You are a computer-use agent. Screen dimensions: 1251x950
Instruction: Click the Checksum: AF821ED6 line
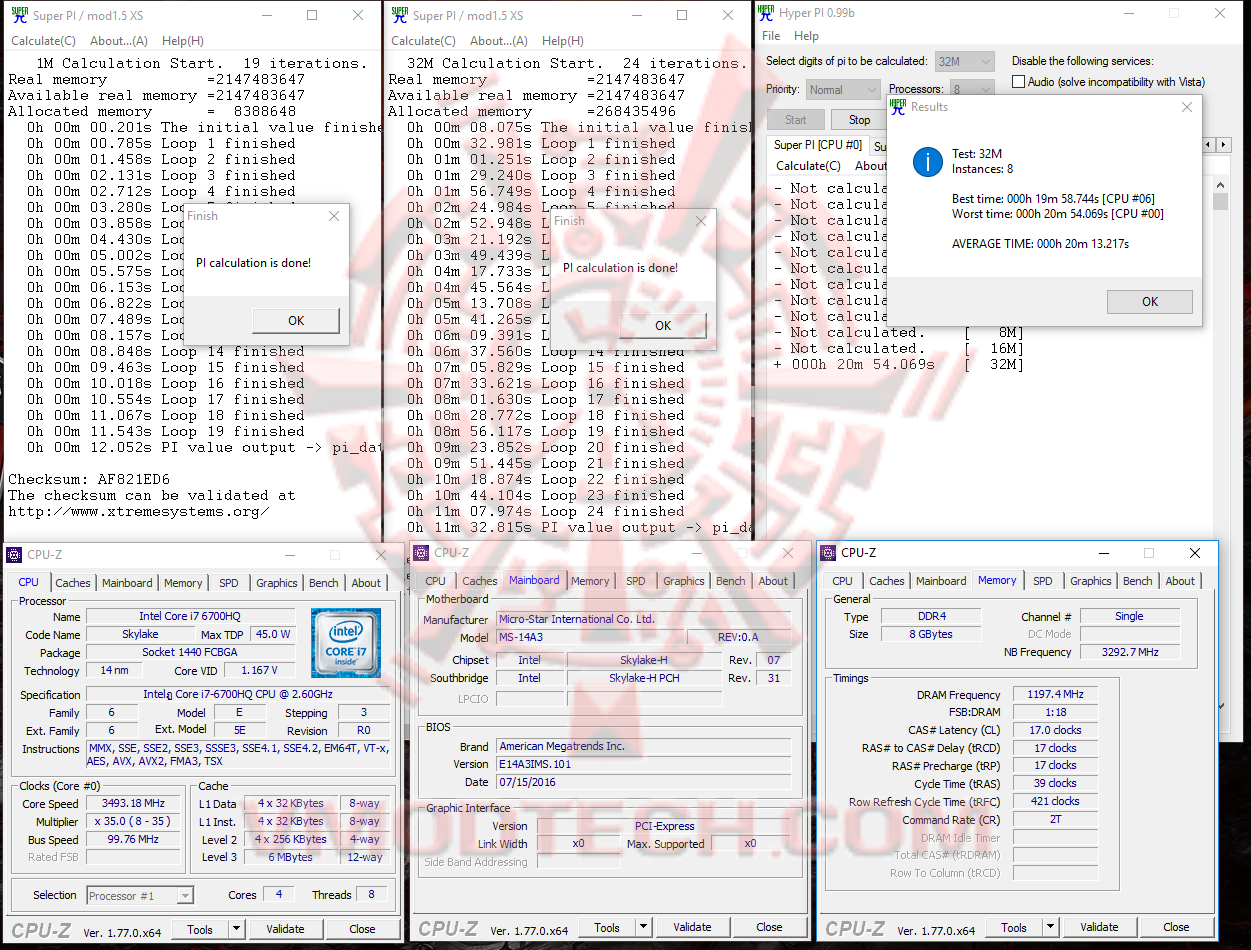pos(89,479)
